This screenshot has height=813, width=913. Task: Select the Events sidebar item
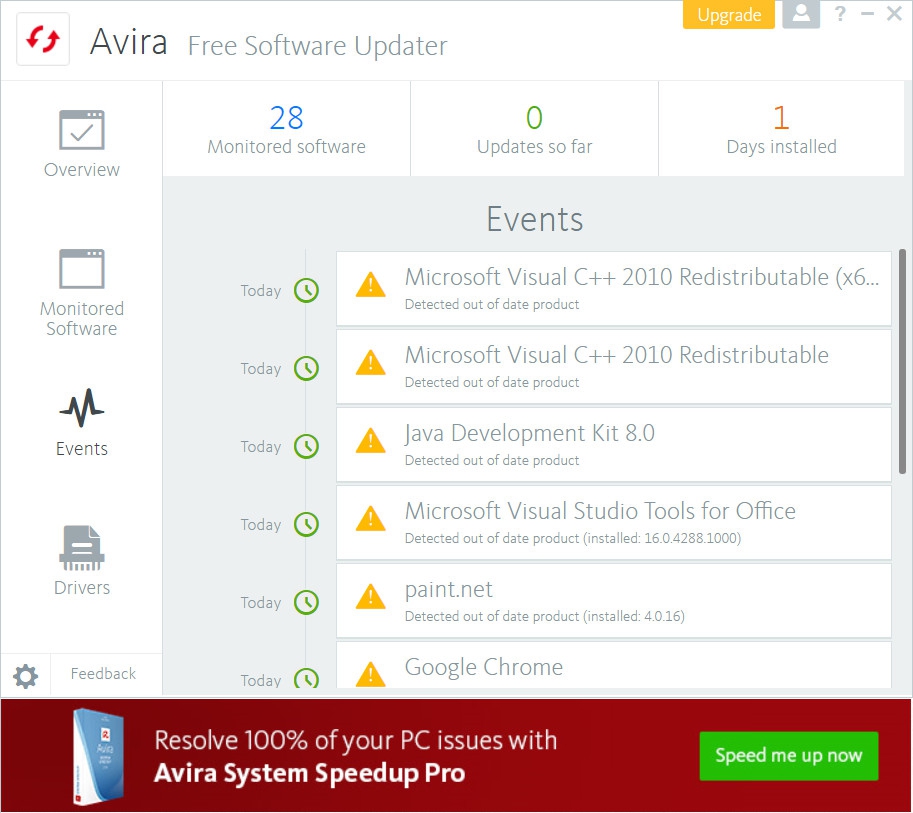(82, 423)
